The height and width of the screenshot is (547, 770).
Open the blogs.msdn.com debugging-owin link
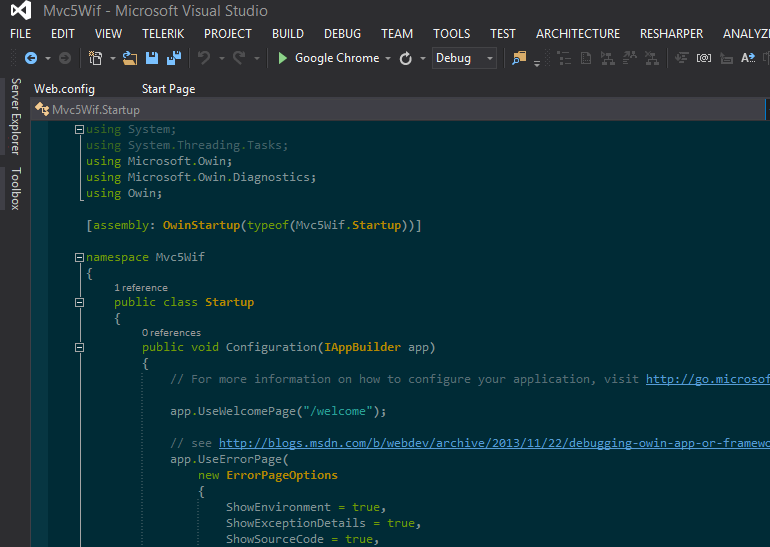pyautogui.click(x=495, y=443)
